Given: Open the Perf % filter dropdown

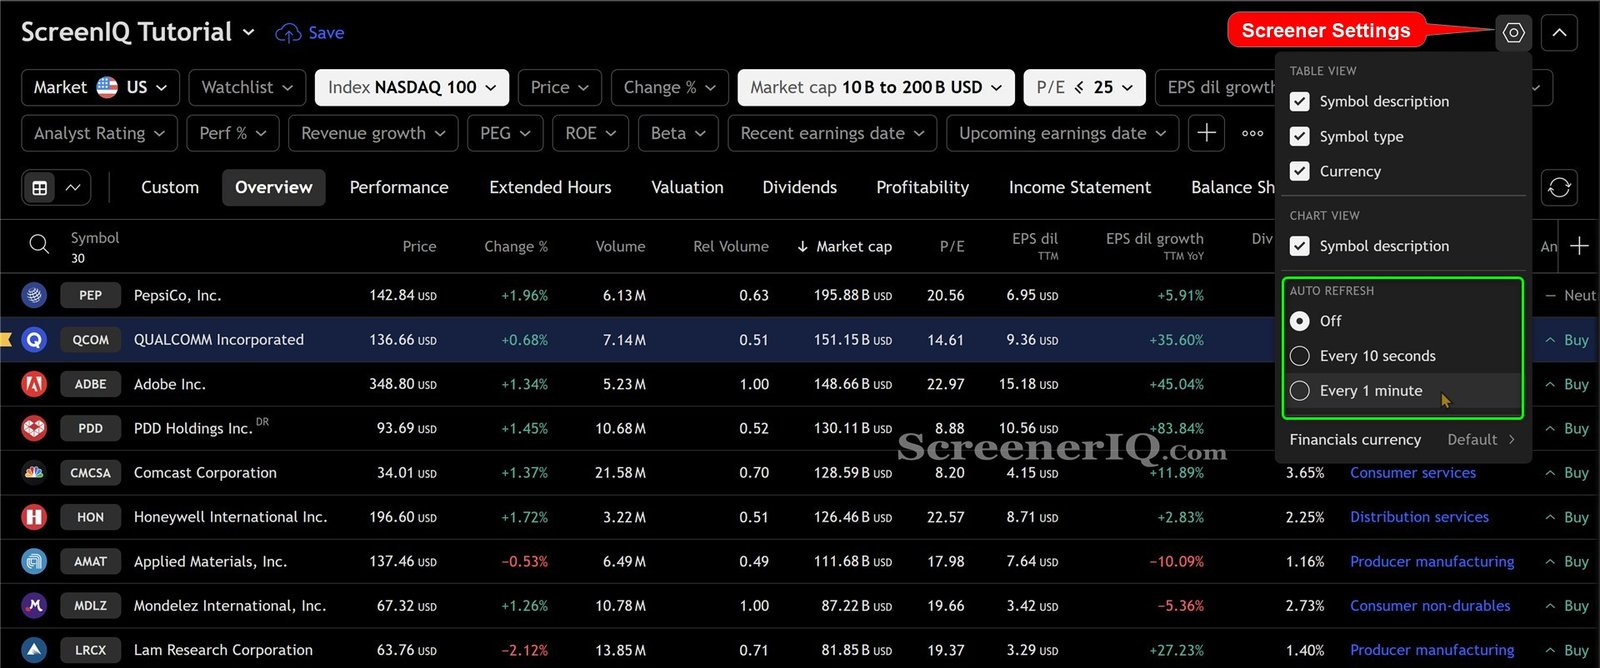Looking at the screenshot, I should point(233,133).
